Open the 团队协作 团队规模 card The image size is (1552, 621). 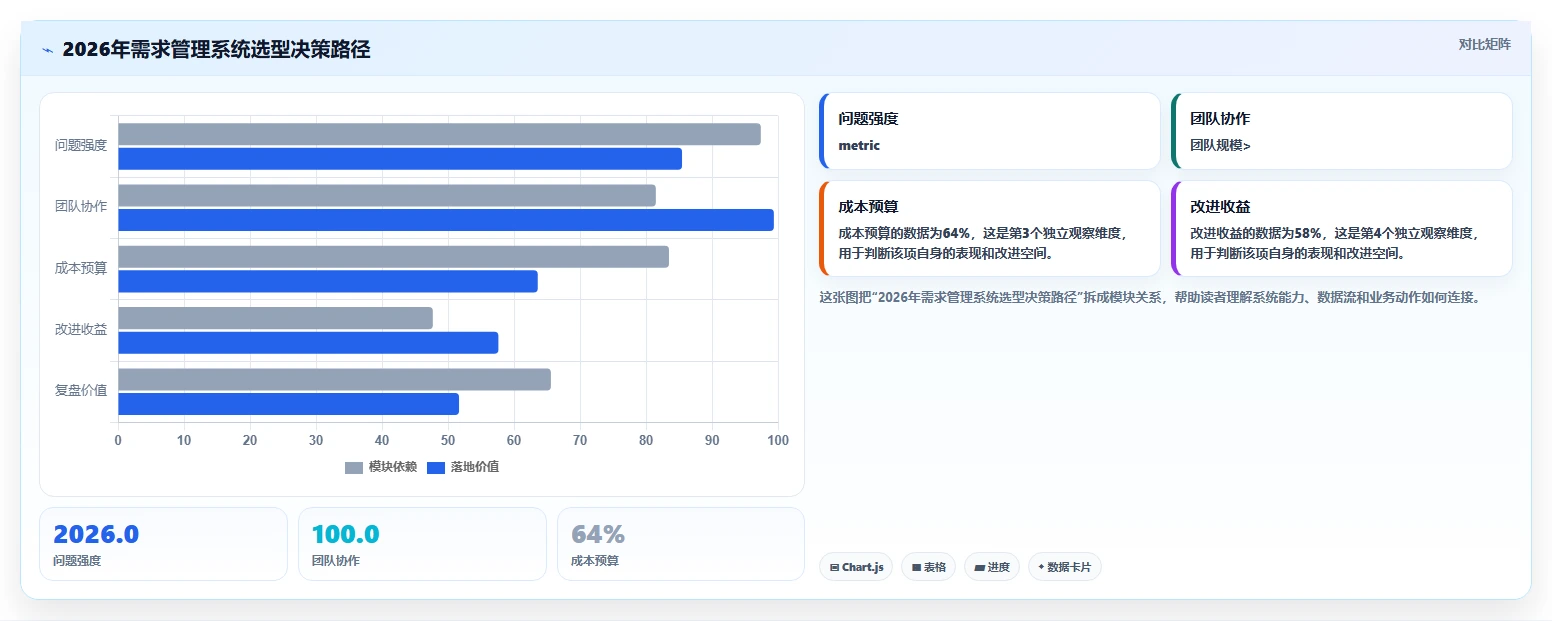(x=1341, y=131)
